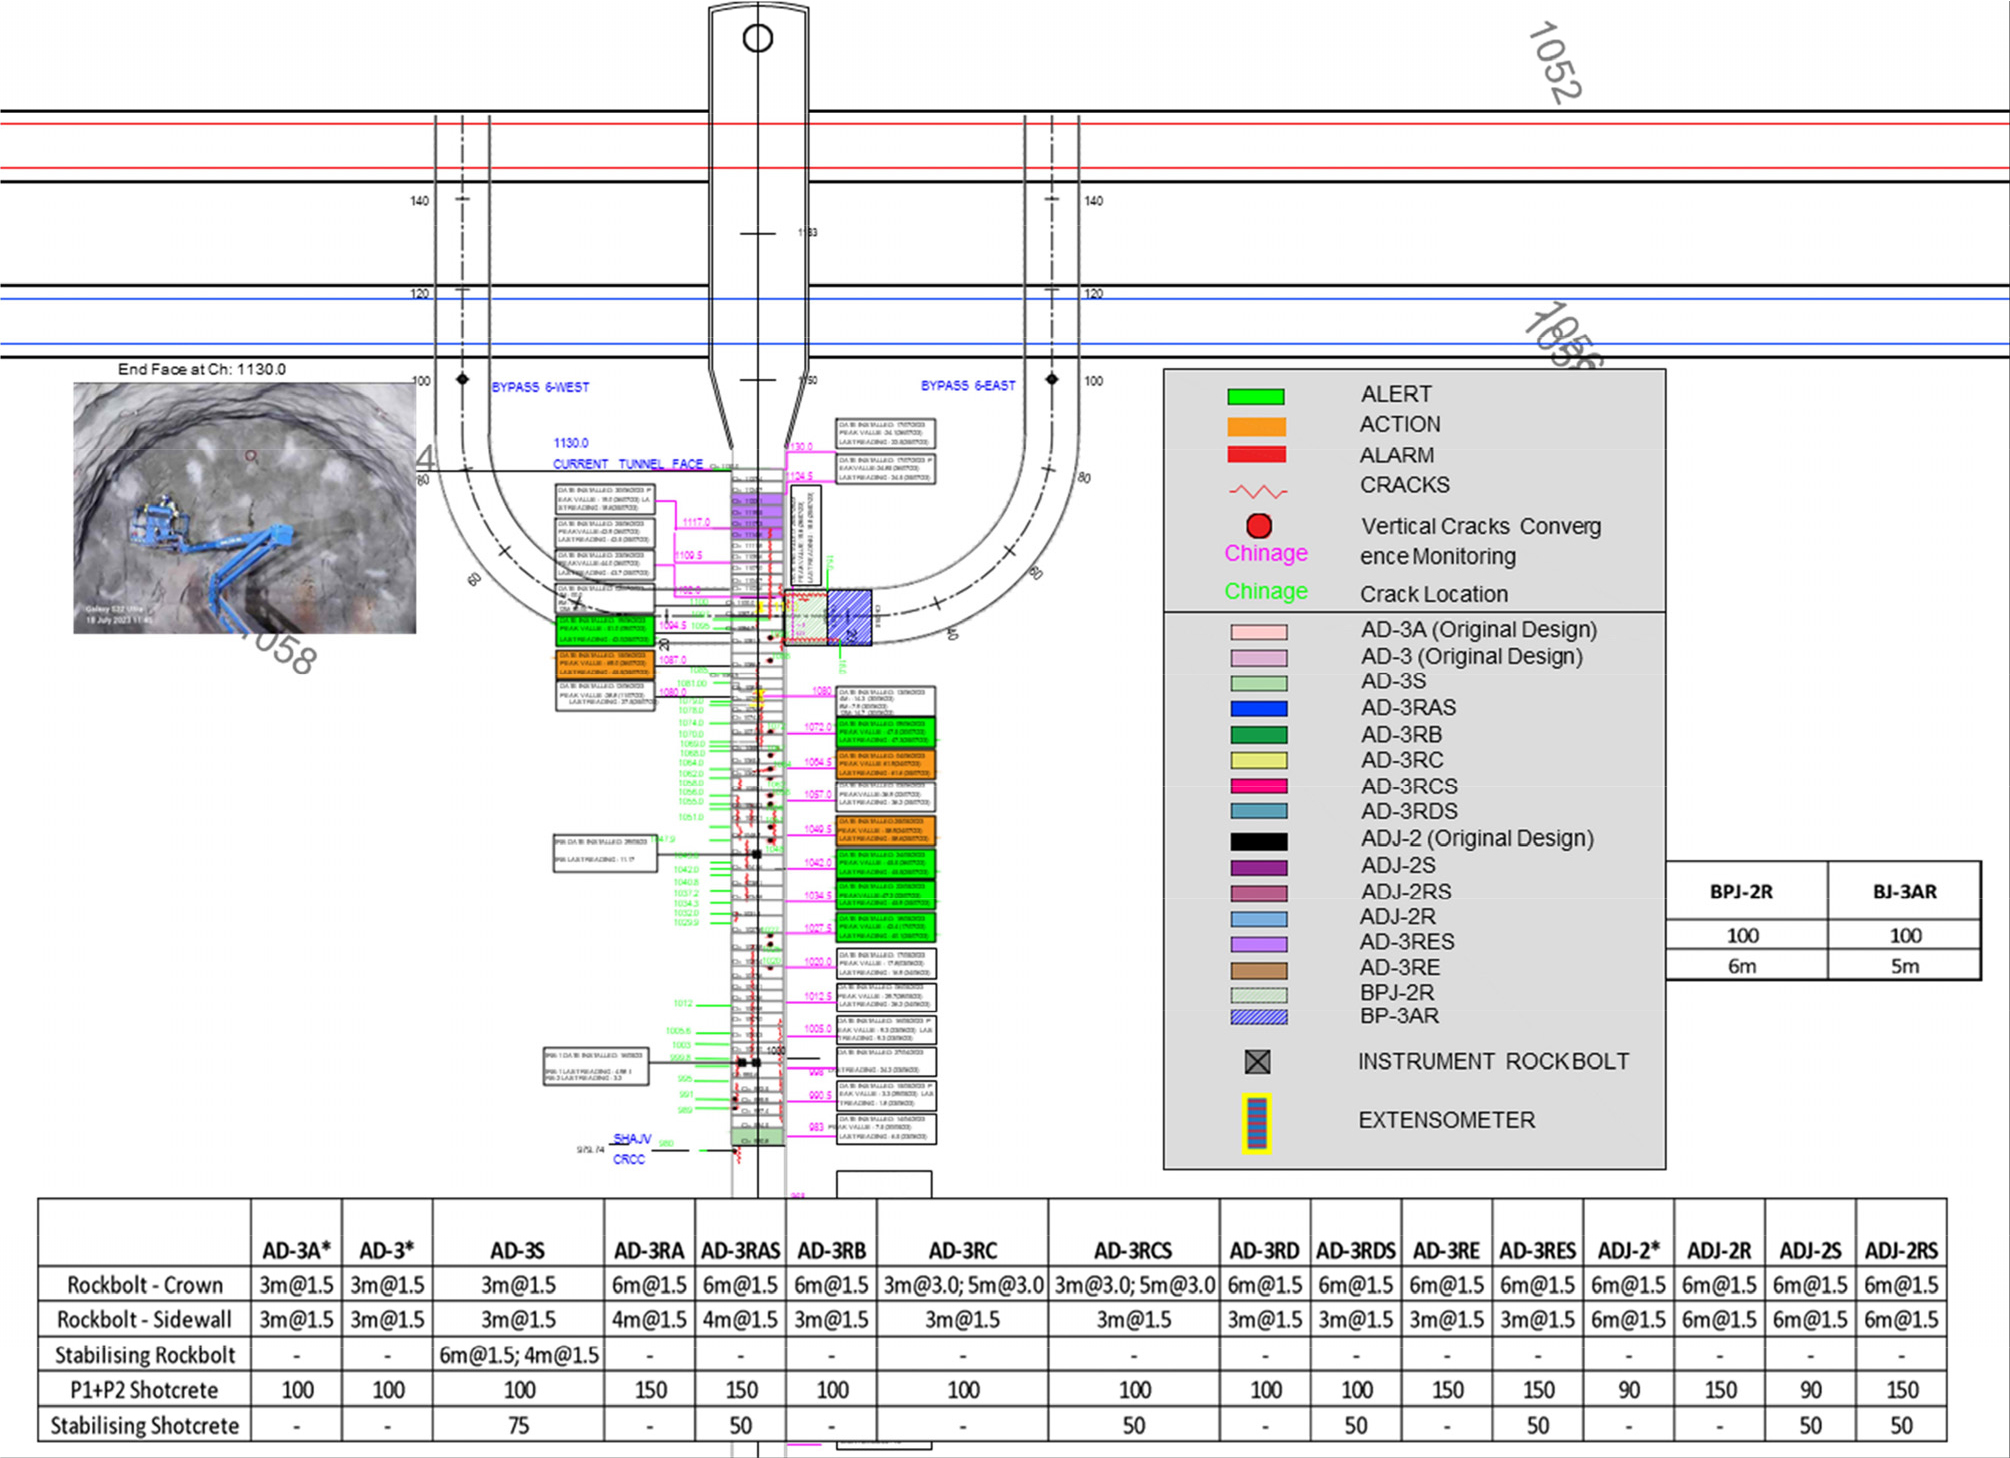Click the diamond marker beside Bypass 6-West label
The width and height of the screenshot is (2010, 1458).
click(462, 379)
